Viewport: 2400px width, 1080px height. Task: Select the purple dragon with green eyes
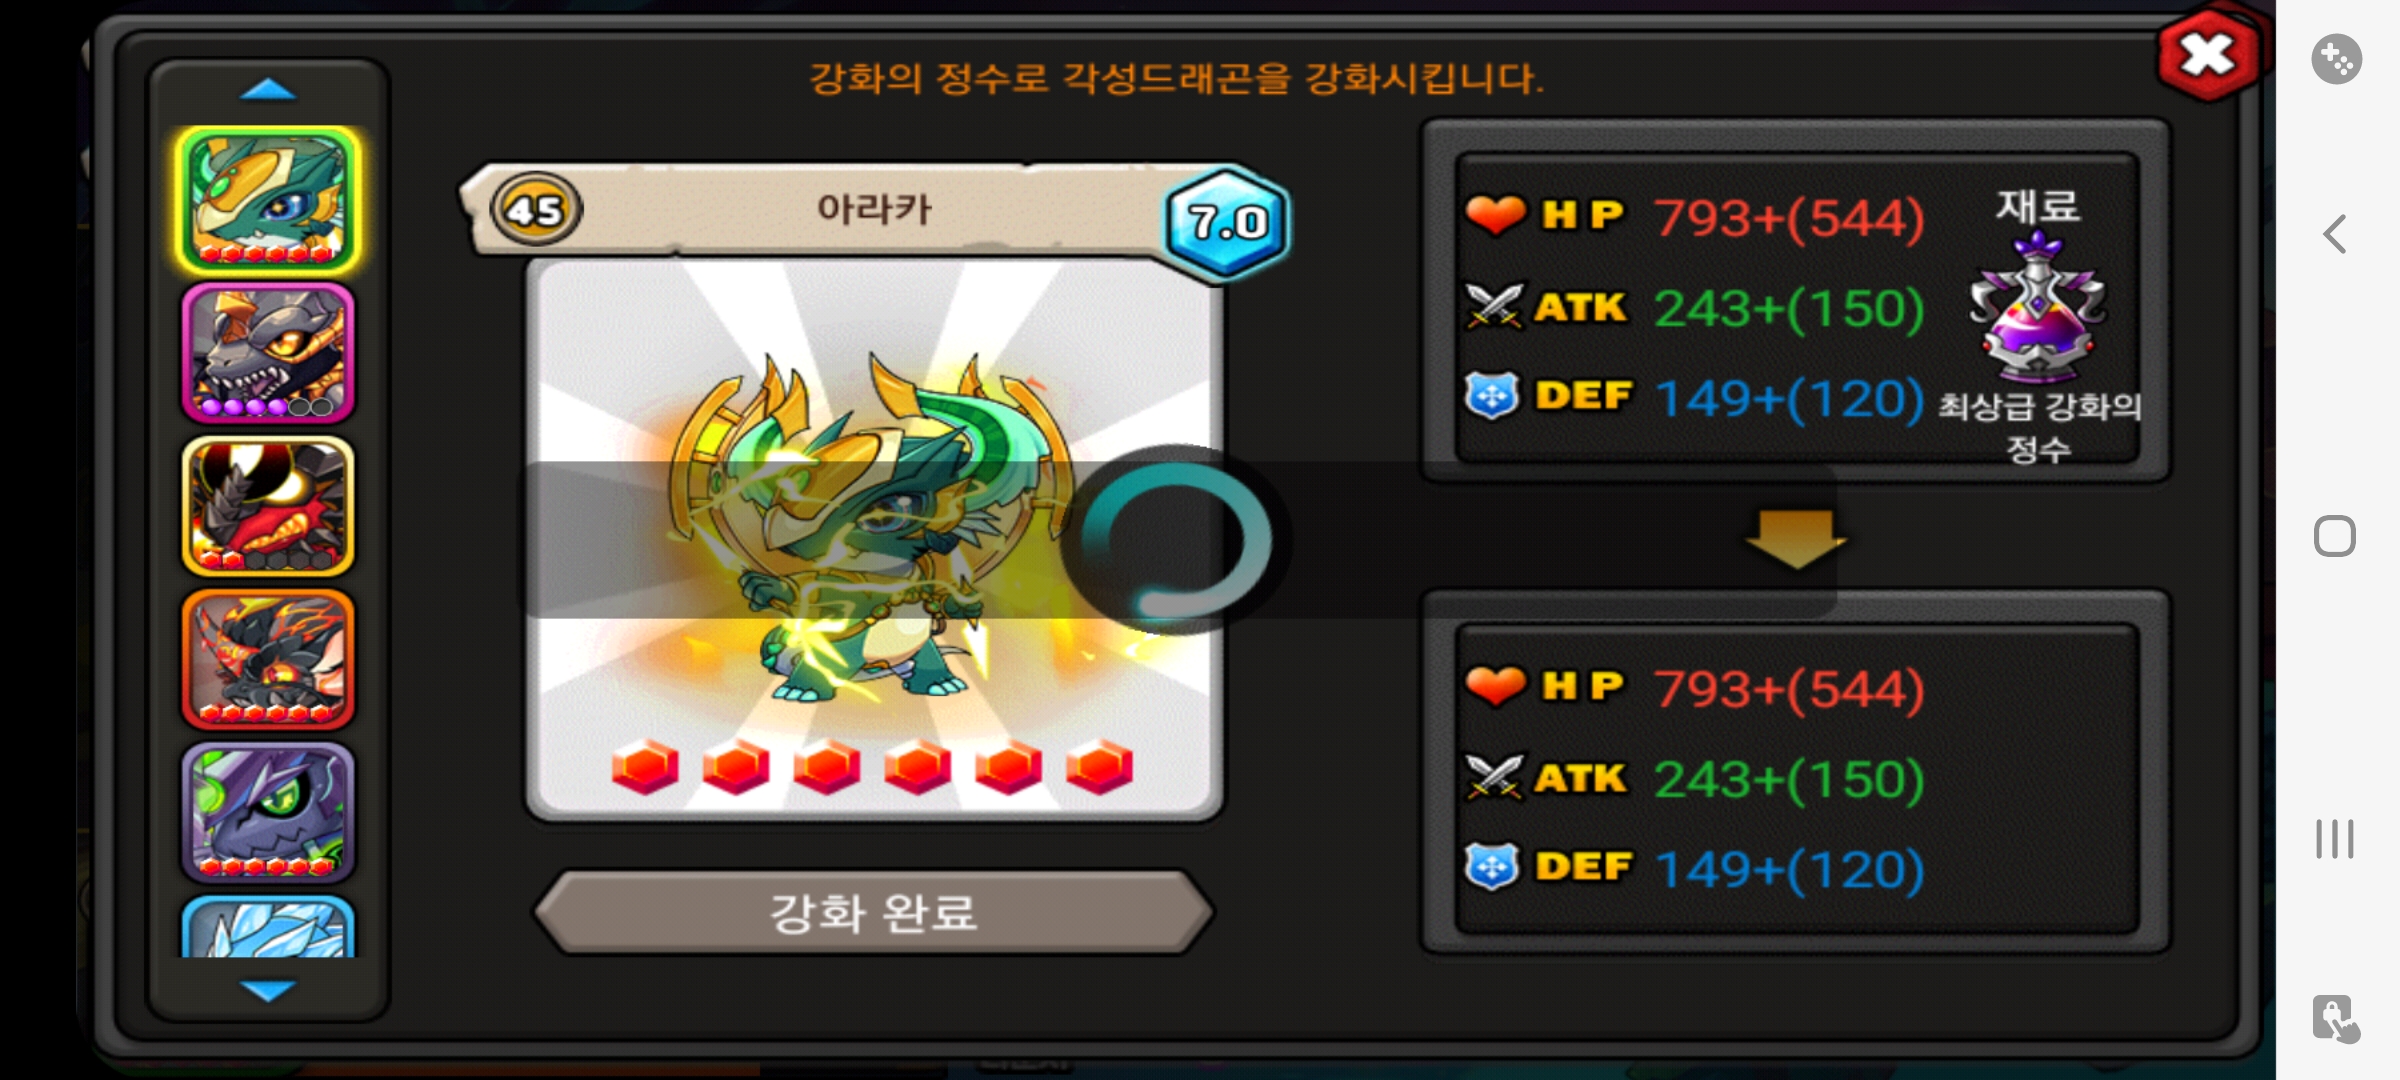tap(268, 812)
